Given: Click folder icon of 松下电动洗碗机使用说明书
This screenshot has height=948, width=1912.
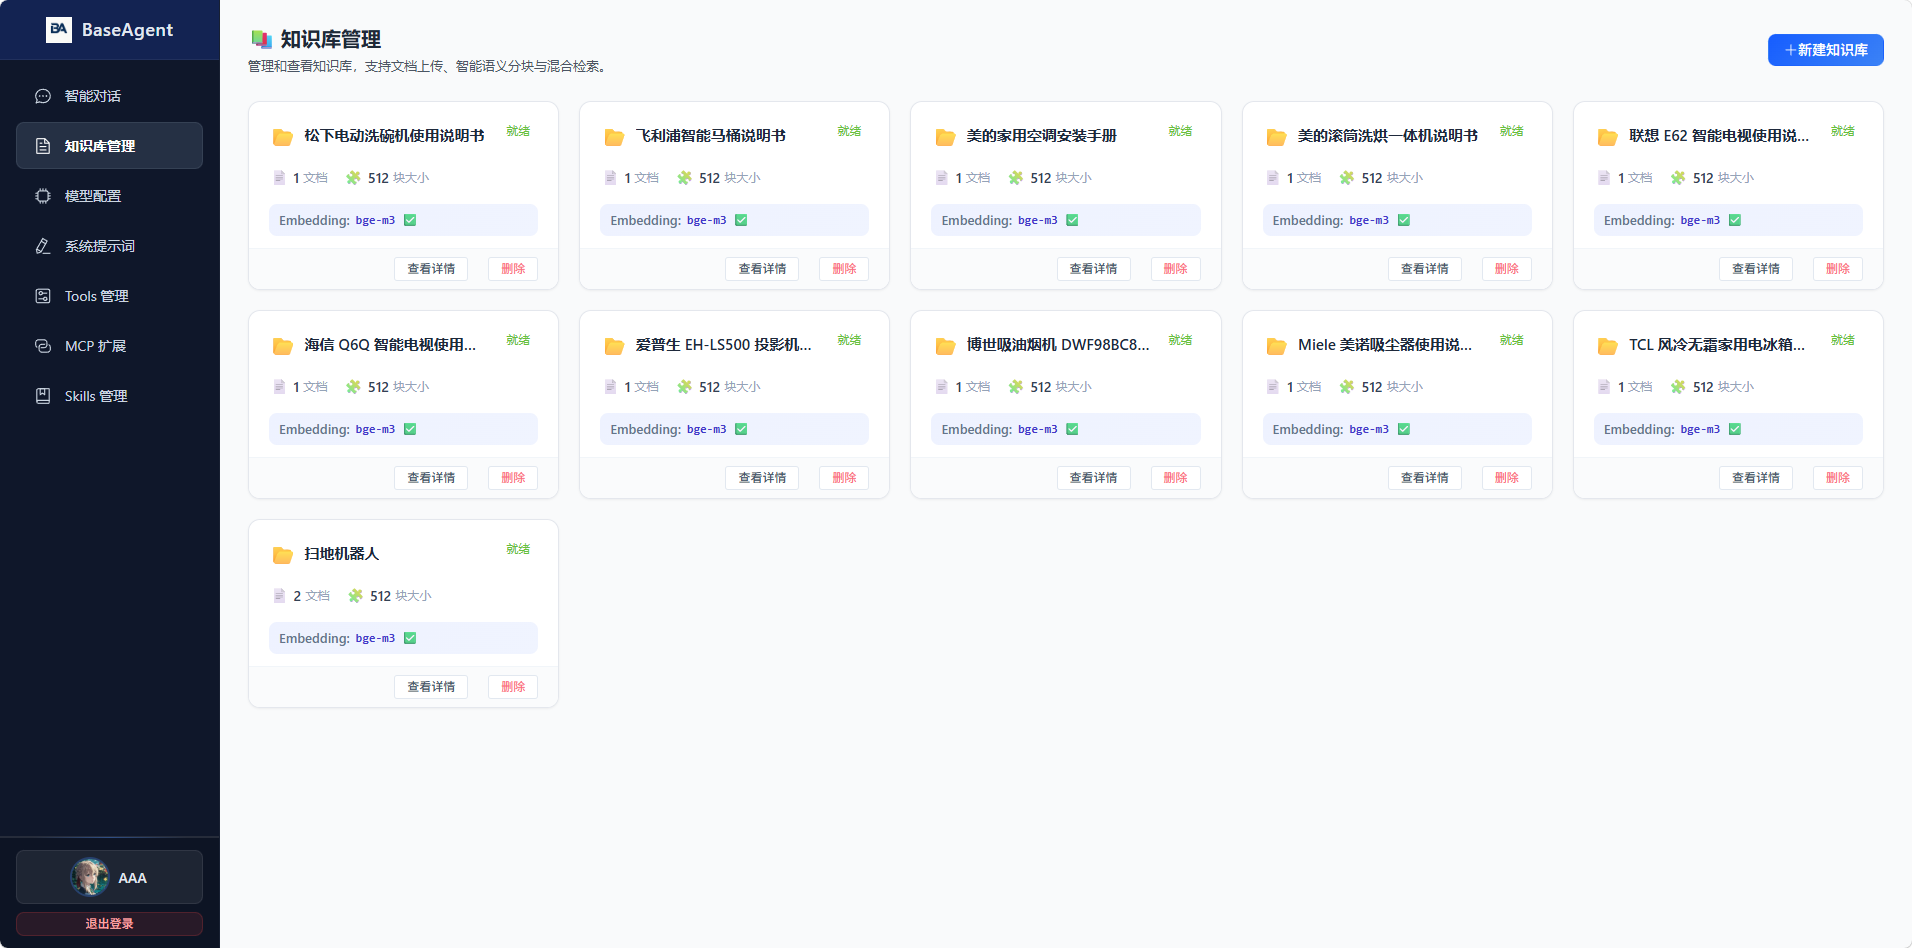Looking at the screenshot, I should 283,137.
